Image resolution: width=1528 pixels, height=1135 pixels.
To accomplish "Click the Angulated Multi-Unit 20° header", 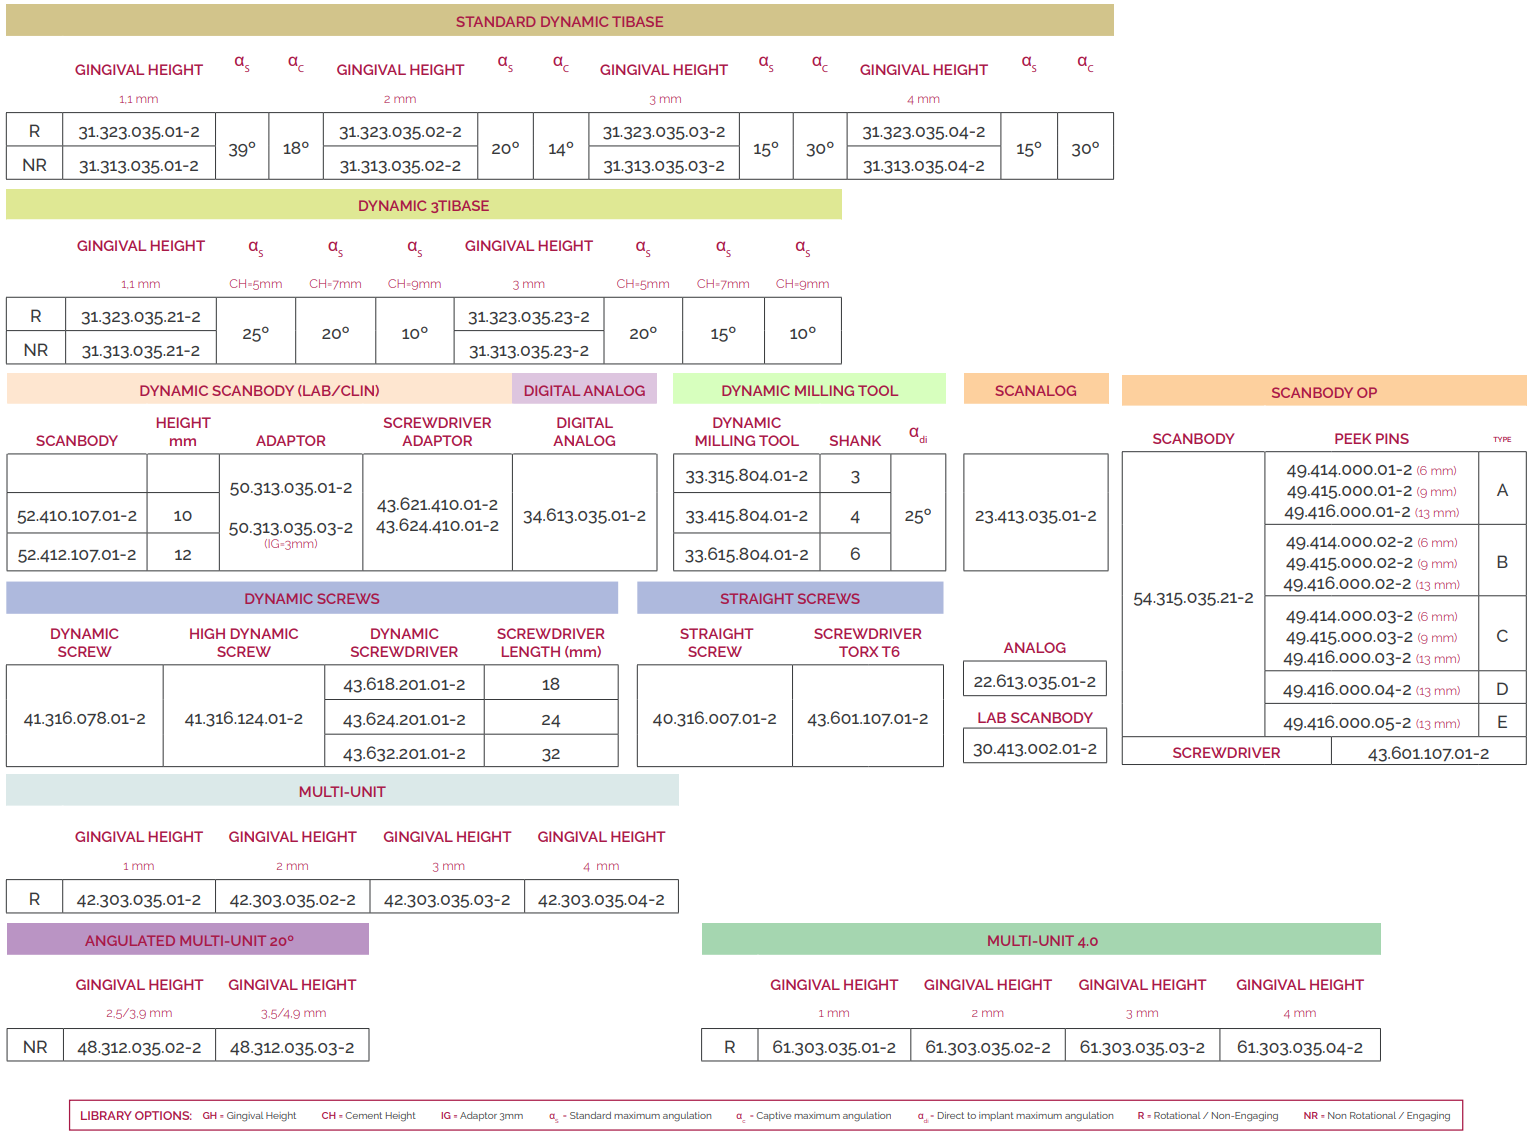I will point(189,940).
